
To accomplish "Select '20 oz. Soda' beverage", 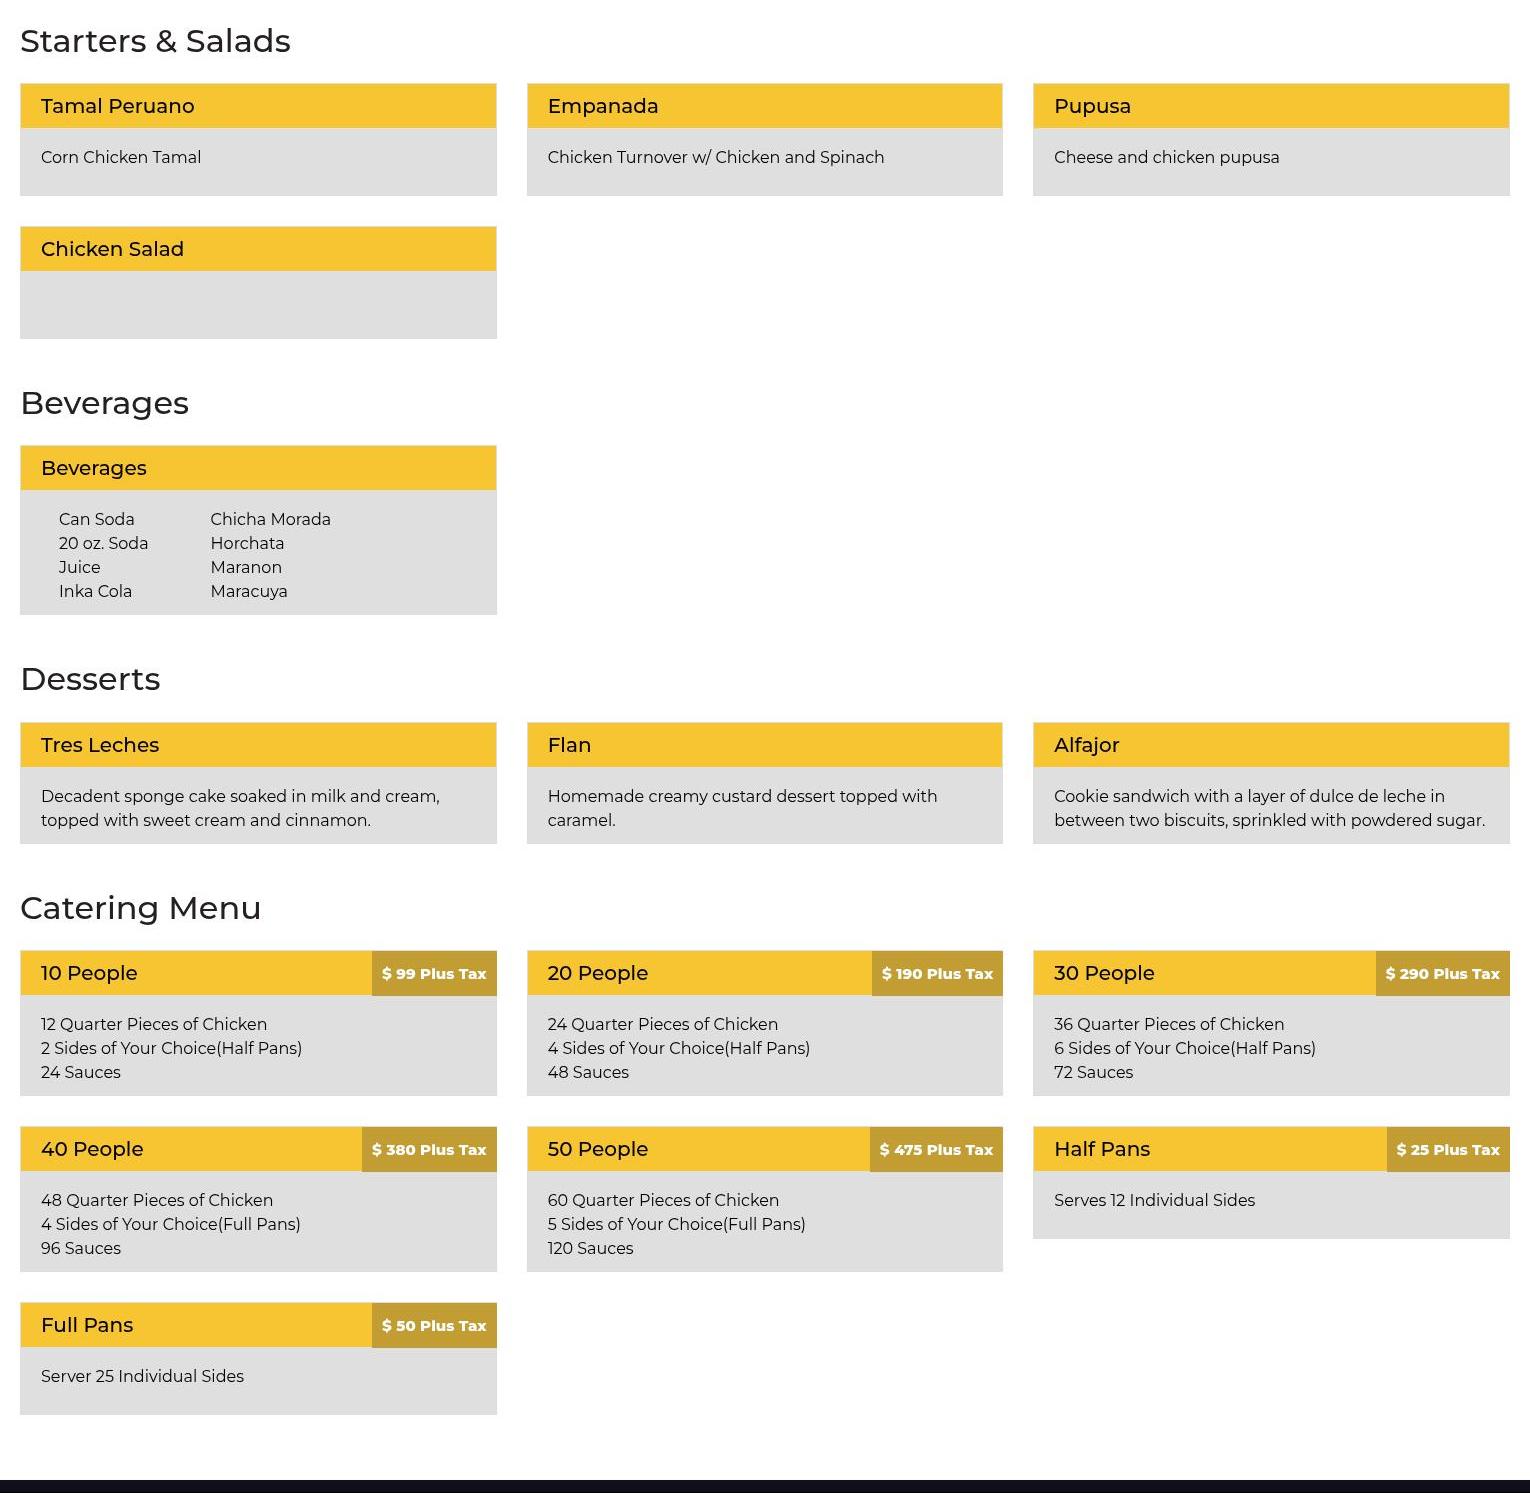I will click(x=103, y=543).
